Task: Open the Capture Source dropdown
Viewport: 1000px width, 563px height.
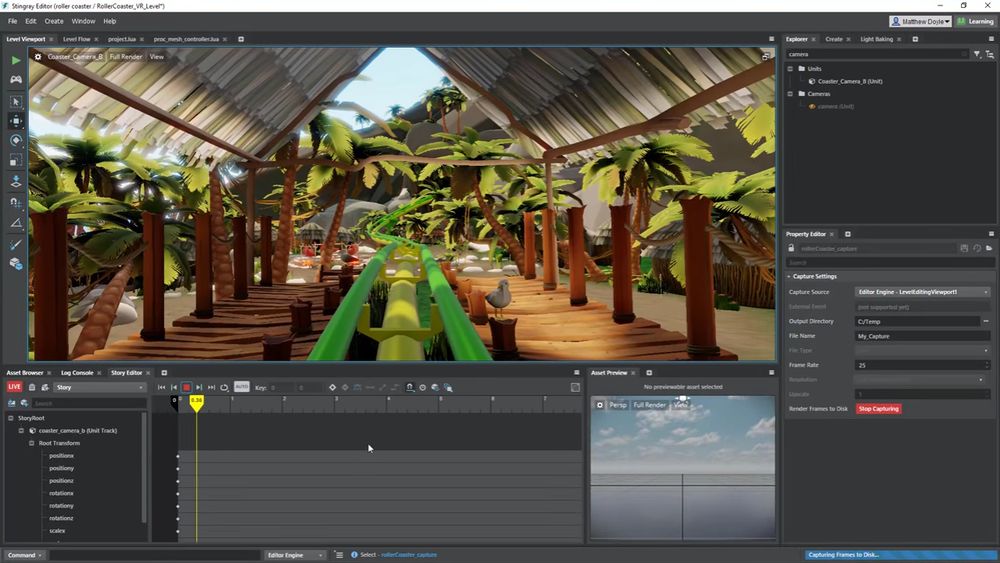Action: 922,292
